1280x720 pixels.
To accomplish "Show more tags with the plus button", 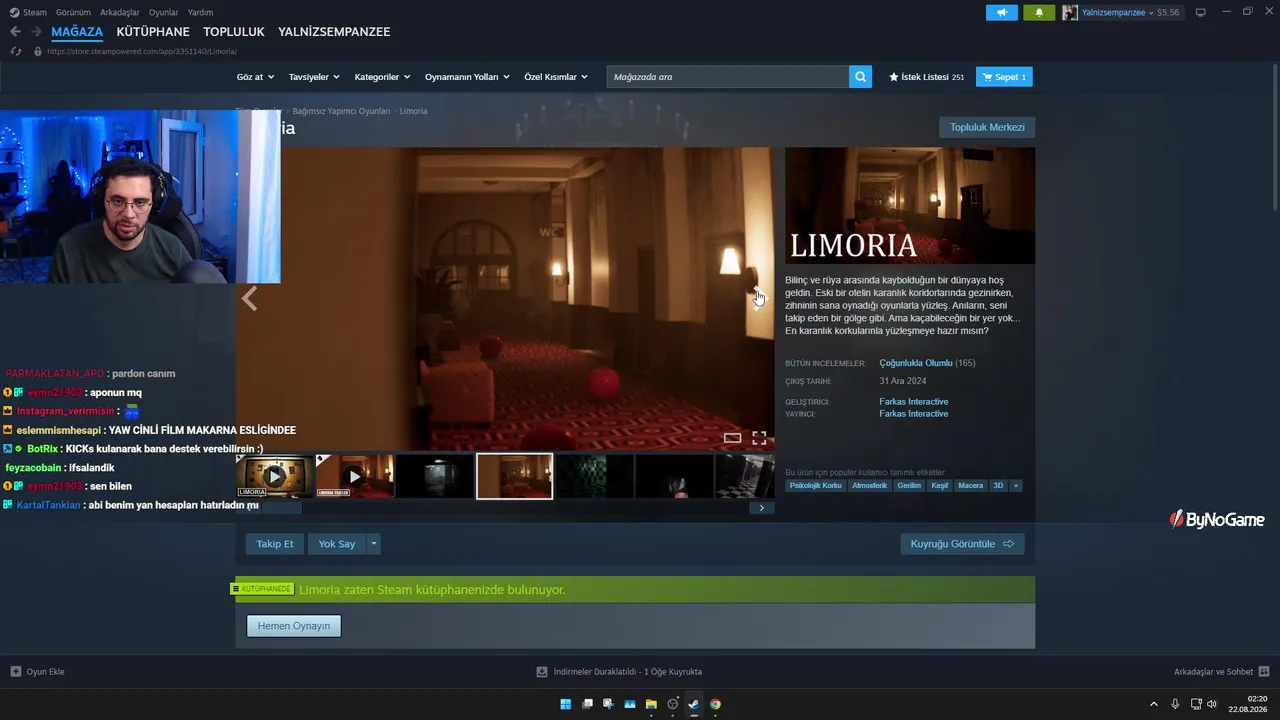I will pos(1016,486).
